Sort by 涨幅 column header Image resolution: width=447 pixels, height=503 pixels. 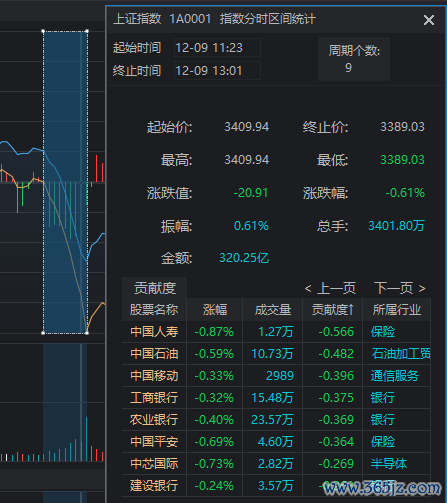point(215,310)
